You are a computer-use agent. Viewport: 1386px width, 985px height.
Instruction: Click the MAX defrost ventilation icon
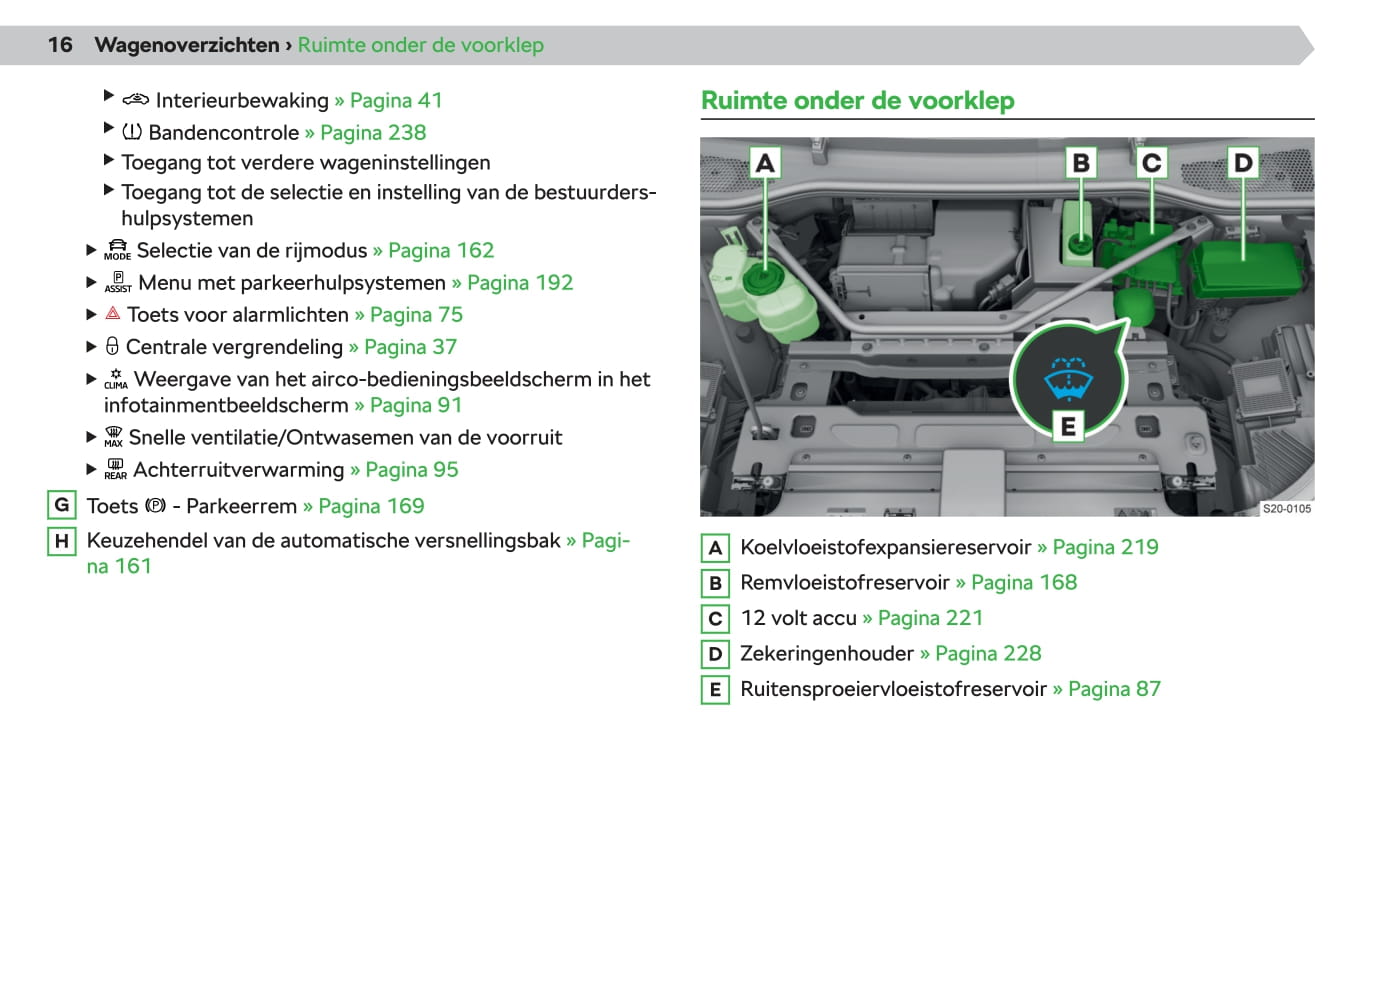(x=114, y=437)
